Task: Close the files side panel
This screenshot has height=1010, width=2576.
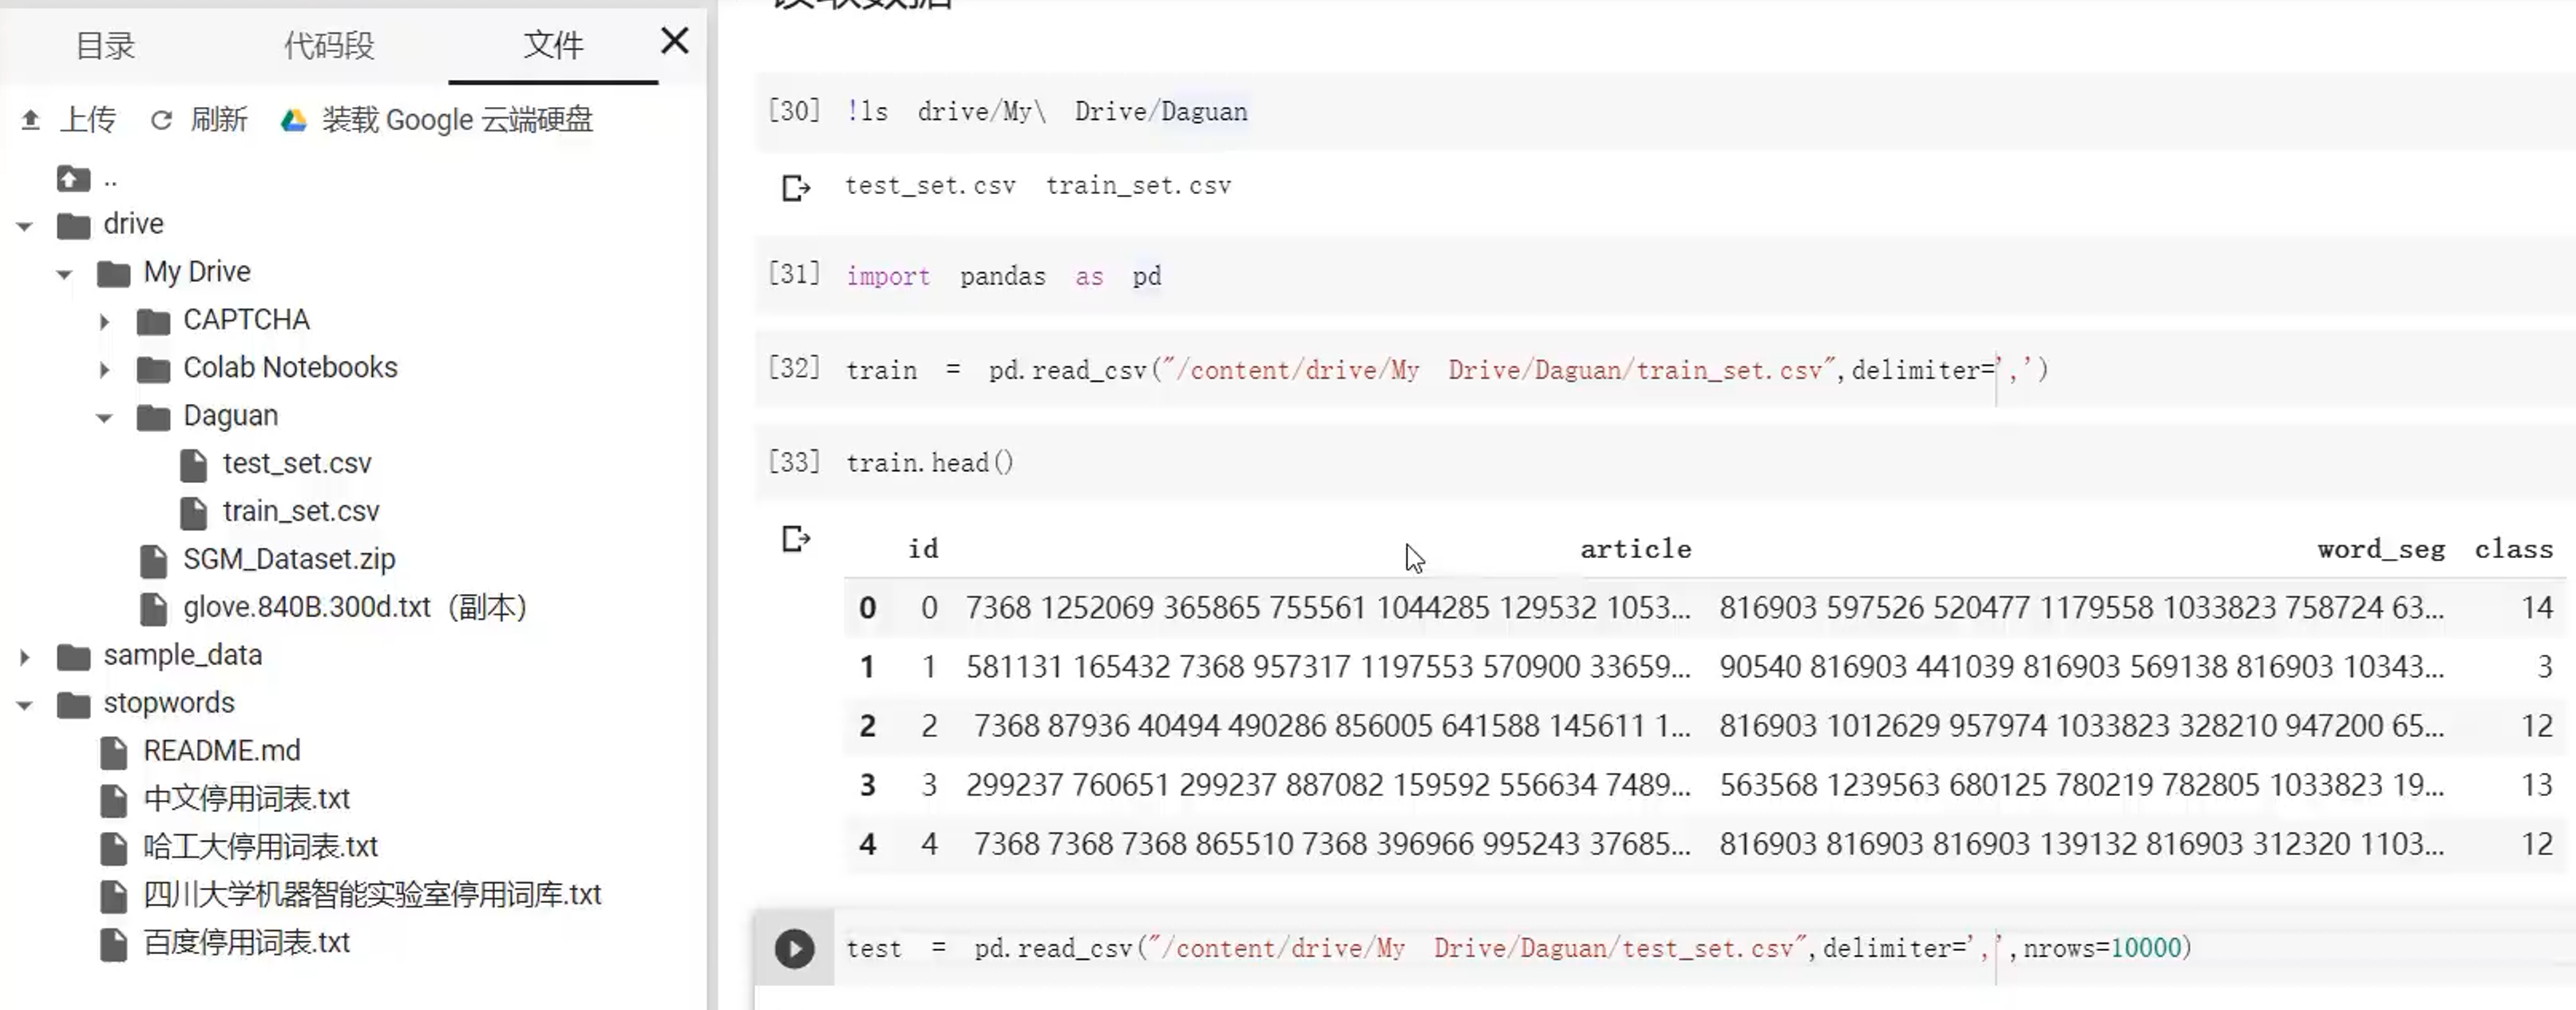Action: point(675,41)
